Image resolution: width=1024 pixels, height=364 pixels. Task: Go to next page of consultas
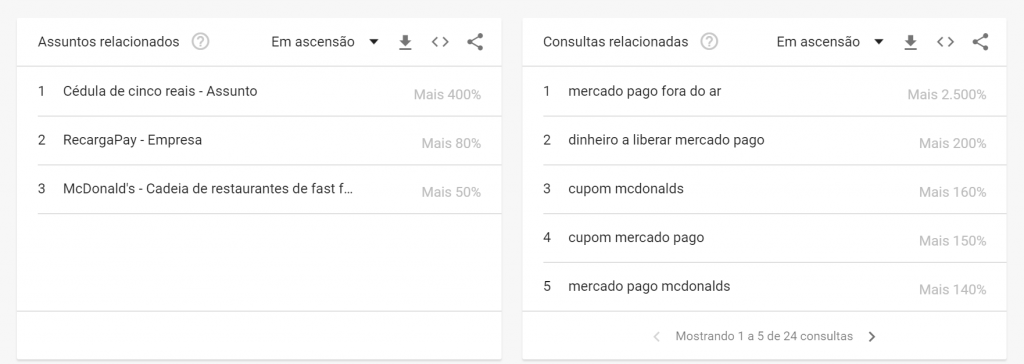(872, 337)
